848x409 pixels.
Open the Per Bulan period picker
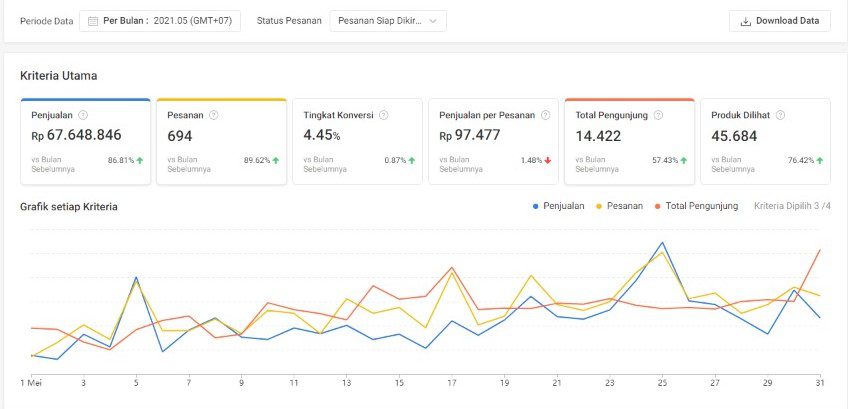click(x=160, y=21)
